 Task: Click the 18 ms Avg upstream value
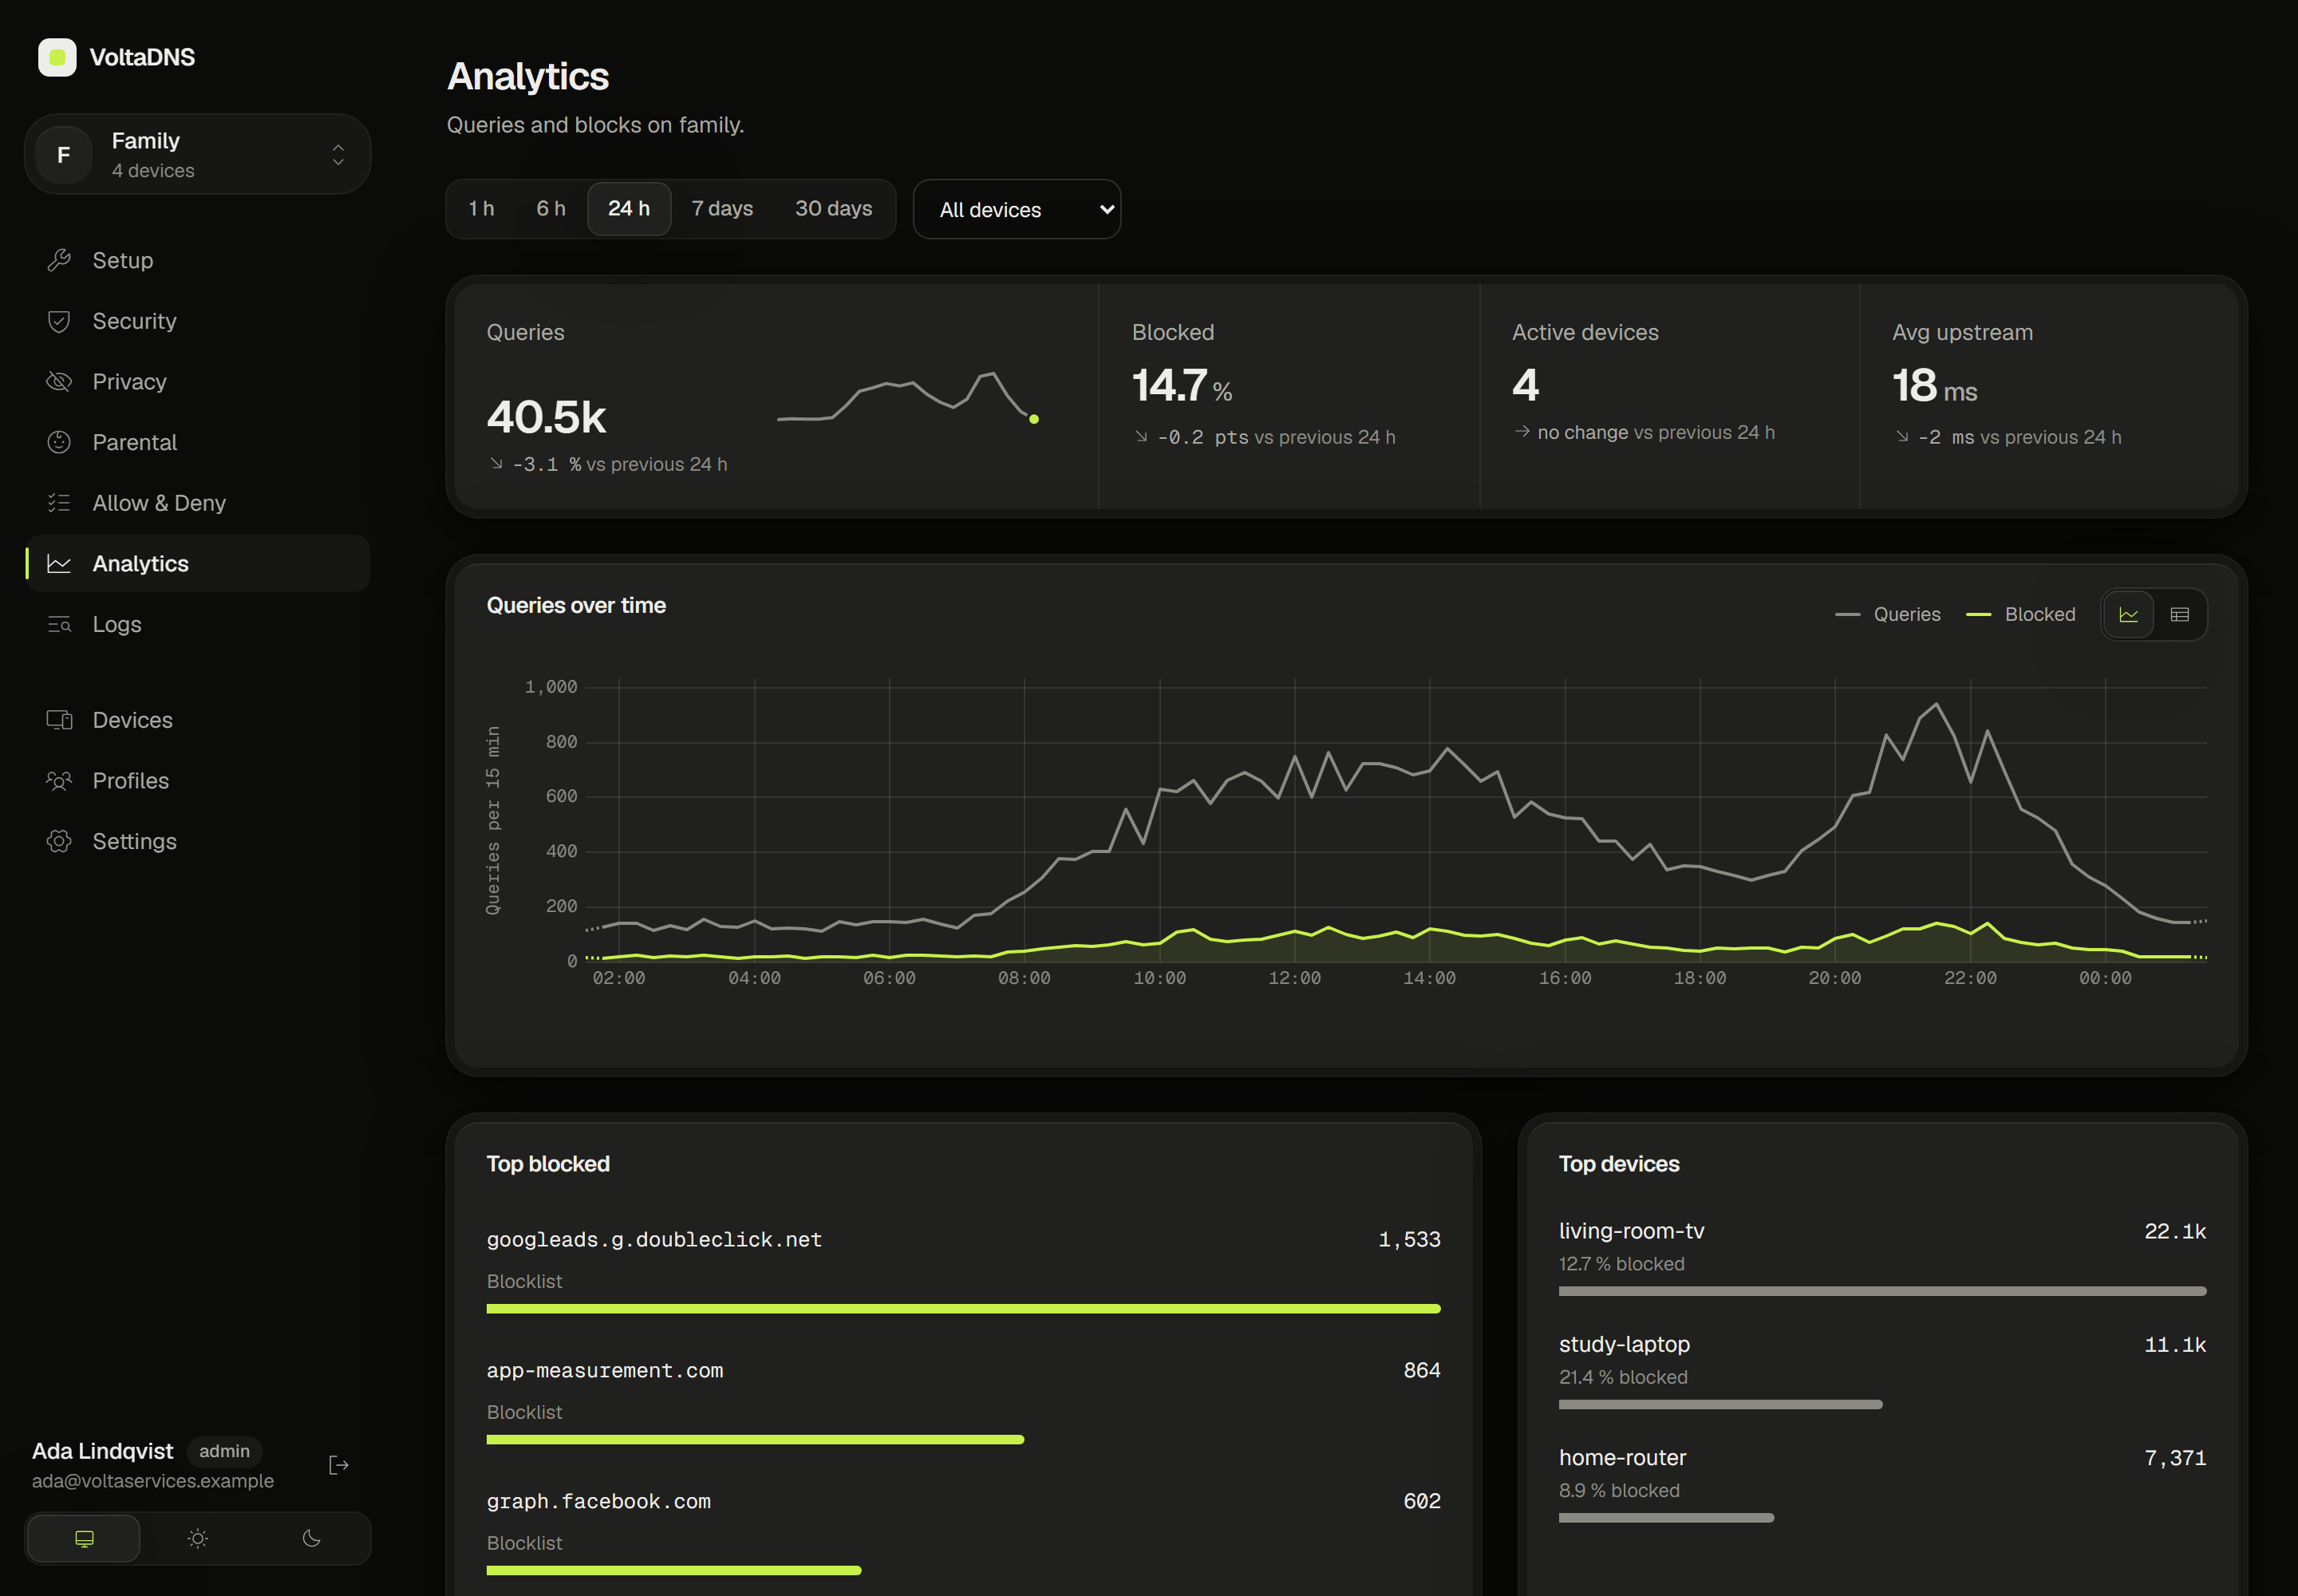point(1935,385)
